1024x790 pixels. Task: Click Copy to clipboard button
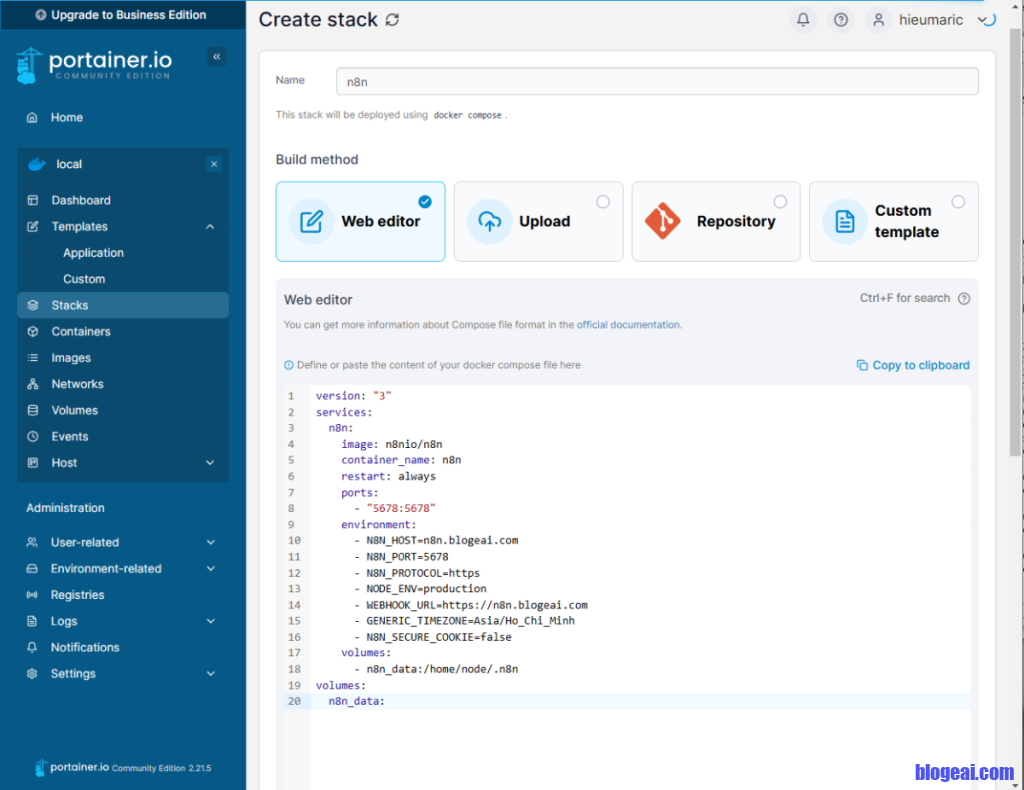pos(912,365)
